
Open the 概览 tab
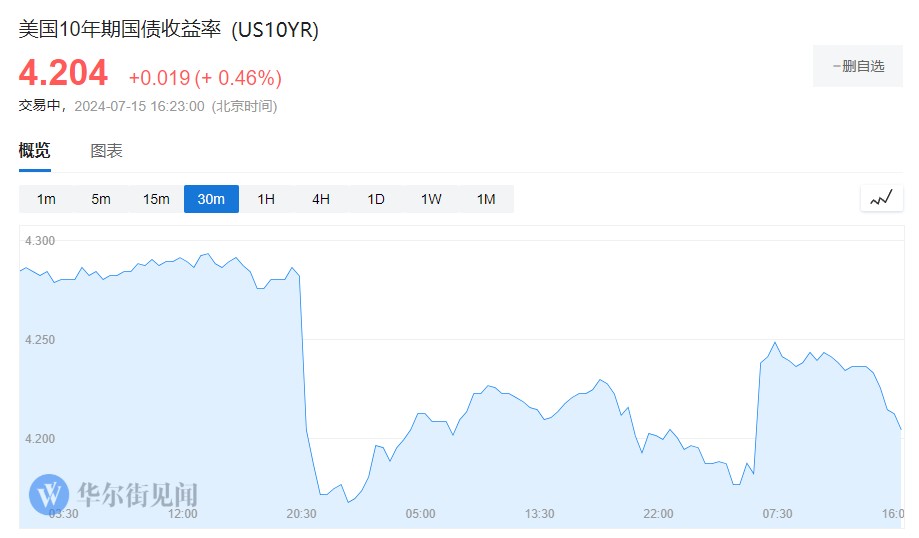(x=34, y=151)
